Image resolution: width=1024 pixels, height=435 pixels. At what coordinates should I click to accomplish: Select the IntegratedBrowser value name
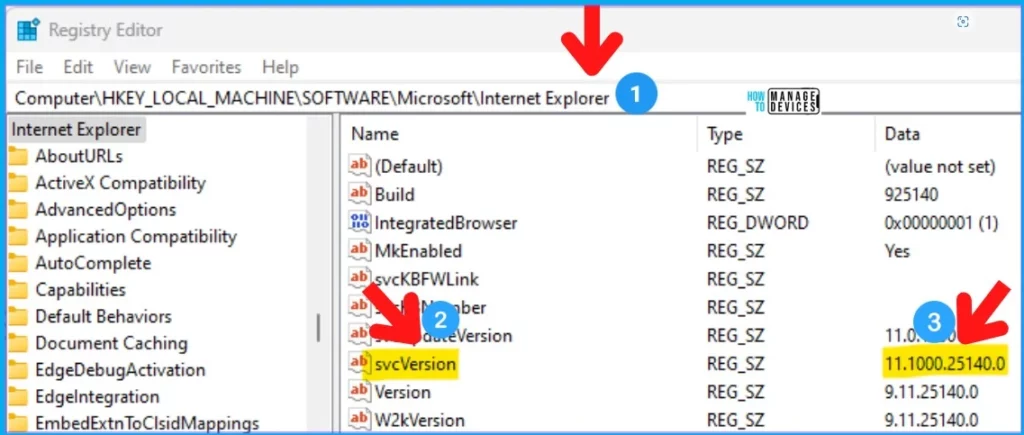(x=445, y=223)
